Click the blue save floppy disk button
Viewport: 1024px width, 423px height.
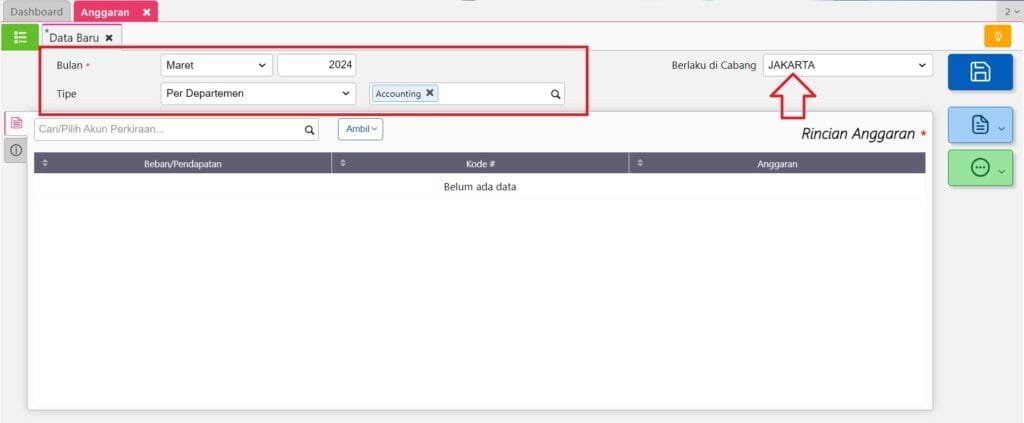(979, 72)
